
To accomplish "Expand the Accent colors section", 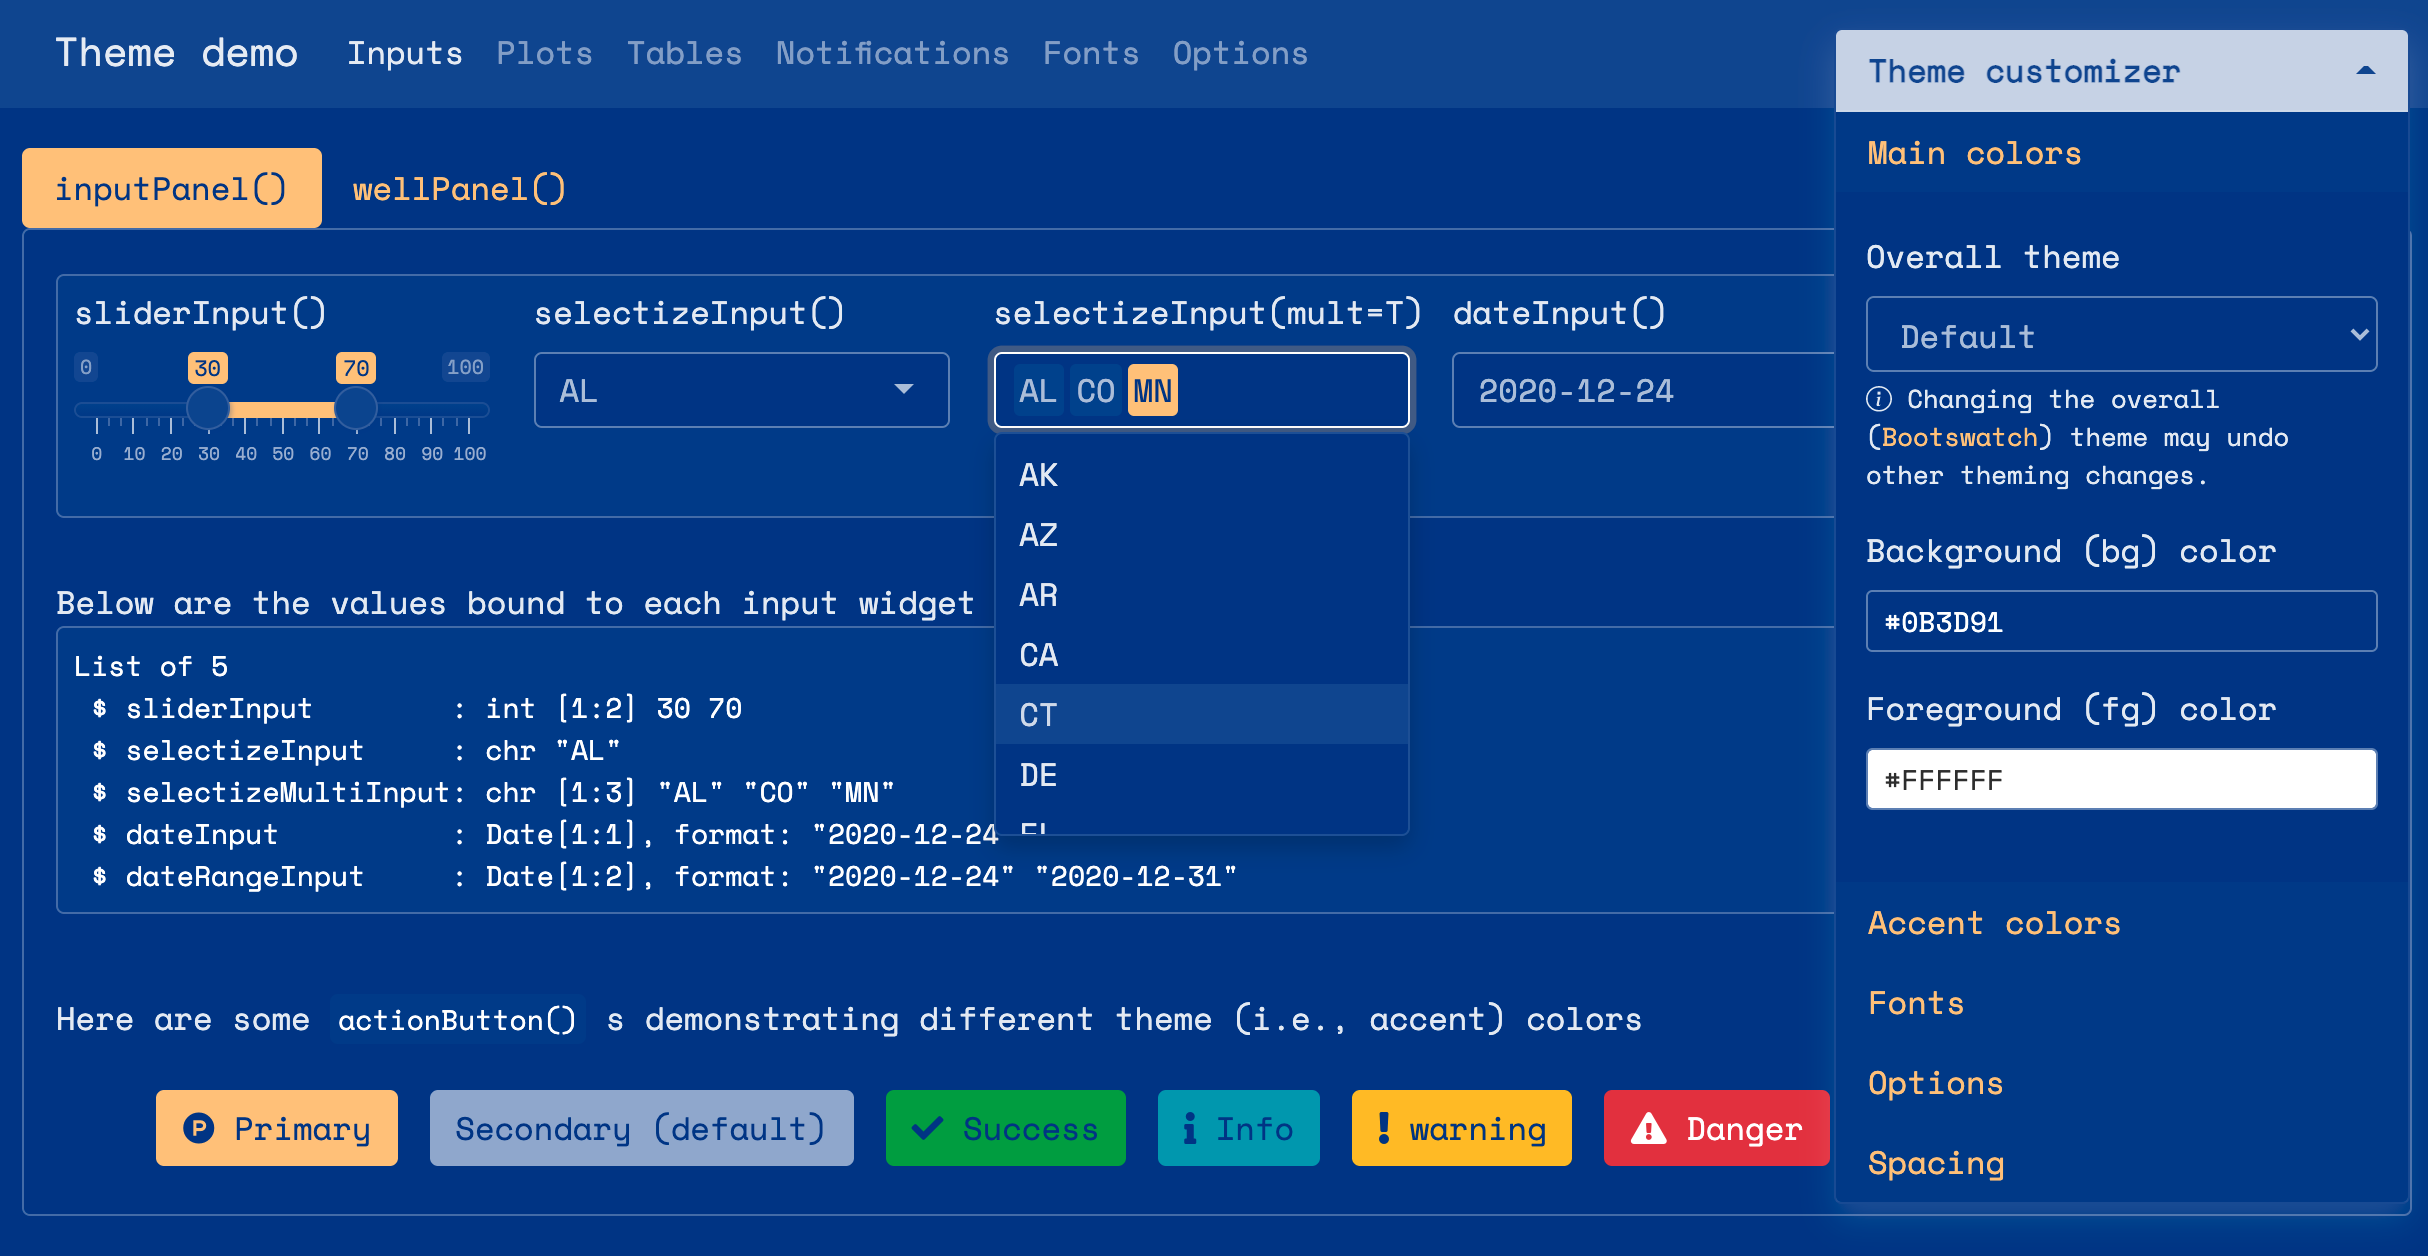I will [1993, 923].
